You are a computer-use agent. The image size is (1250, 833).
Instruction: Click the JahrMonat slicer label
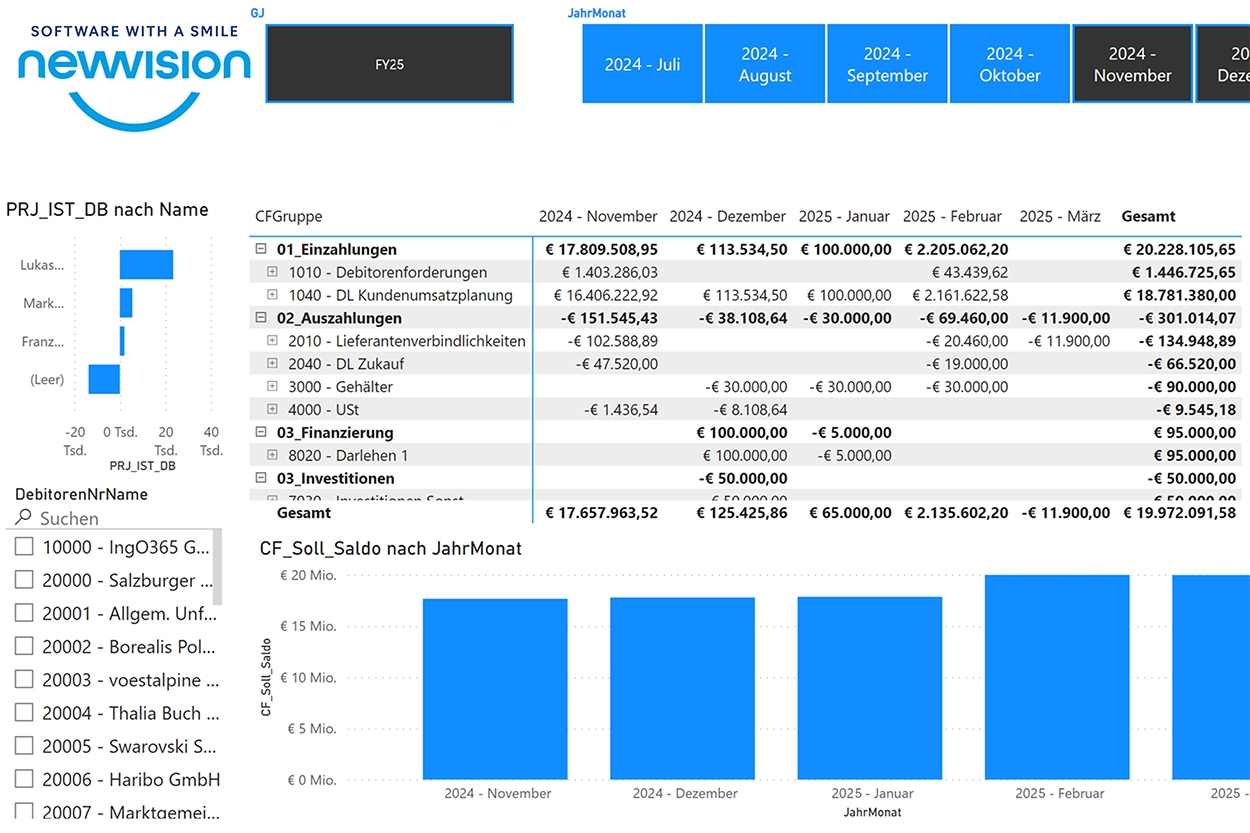[596, 13]
